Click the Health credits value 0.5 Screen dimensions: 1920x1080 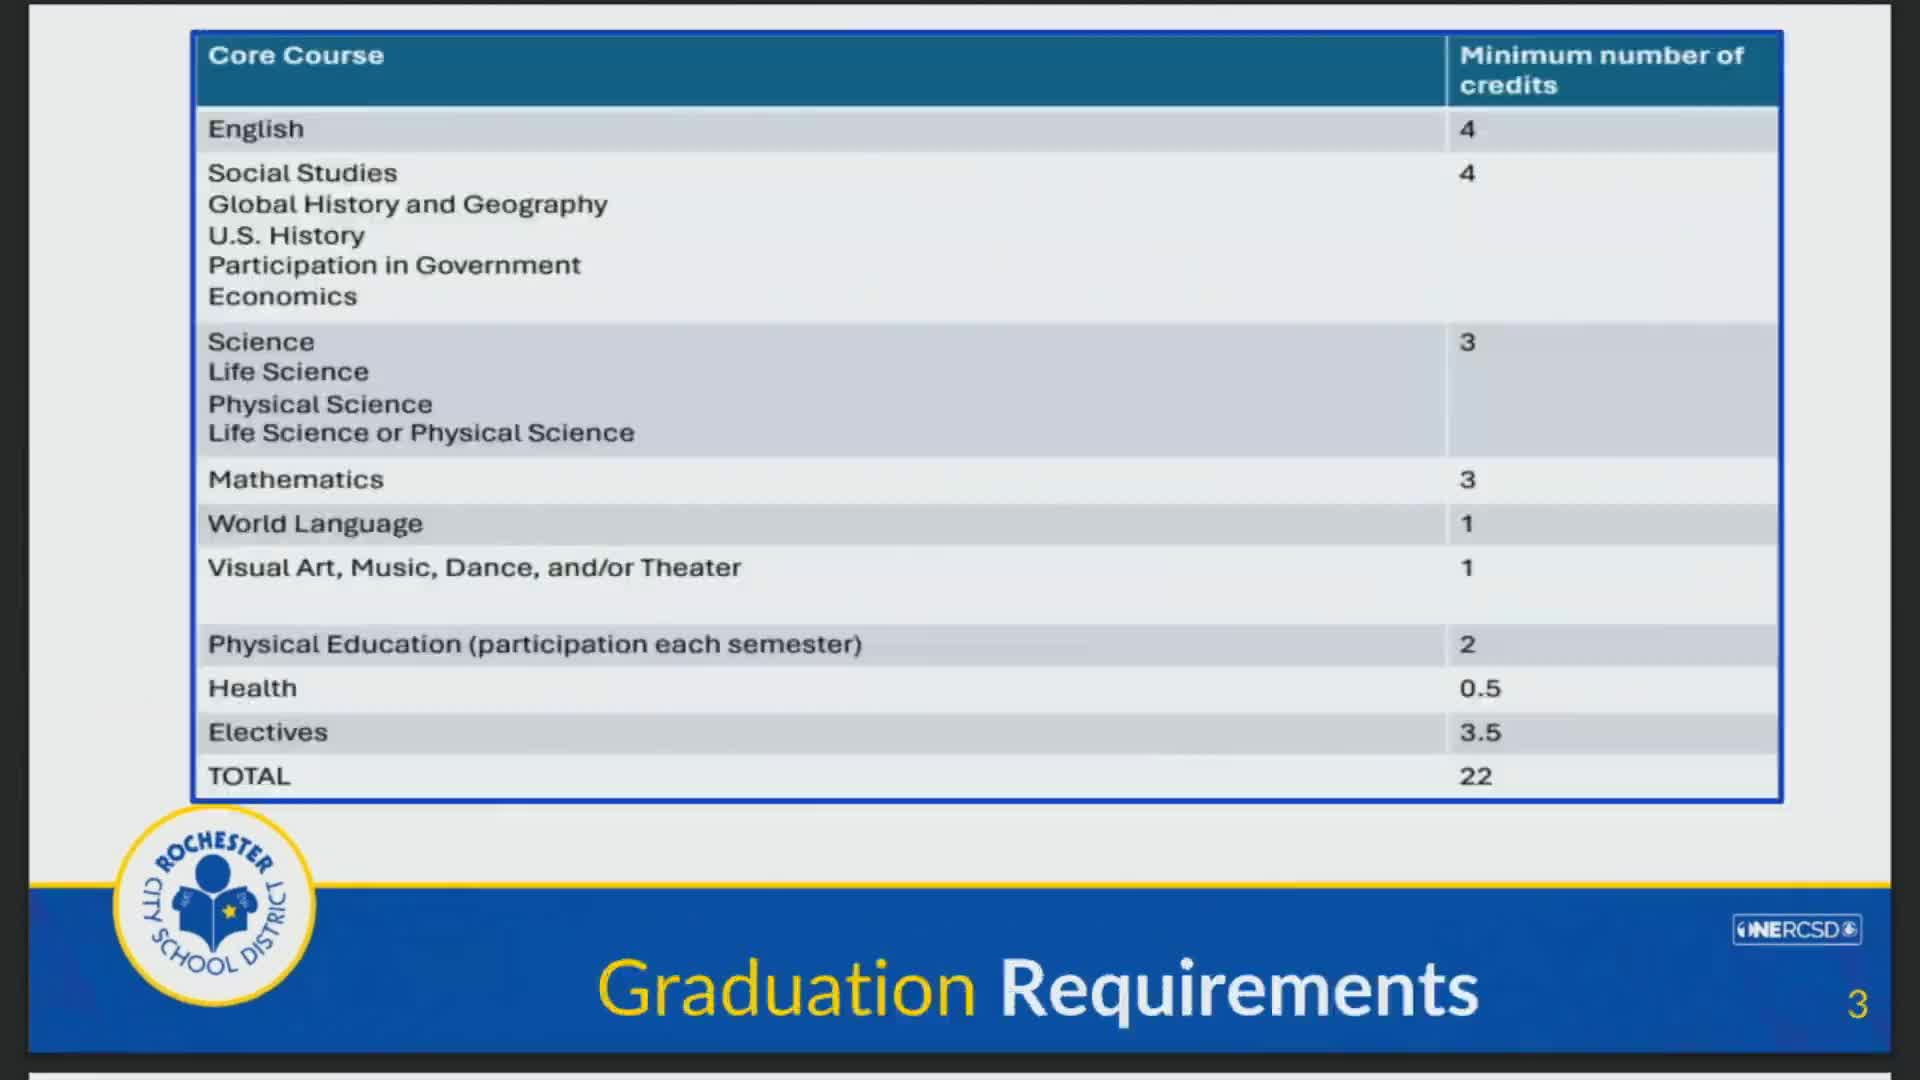coord(1479,689)
